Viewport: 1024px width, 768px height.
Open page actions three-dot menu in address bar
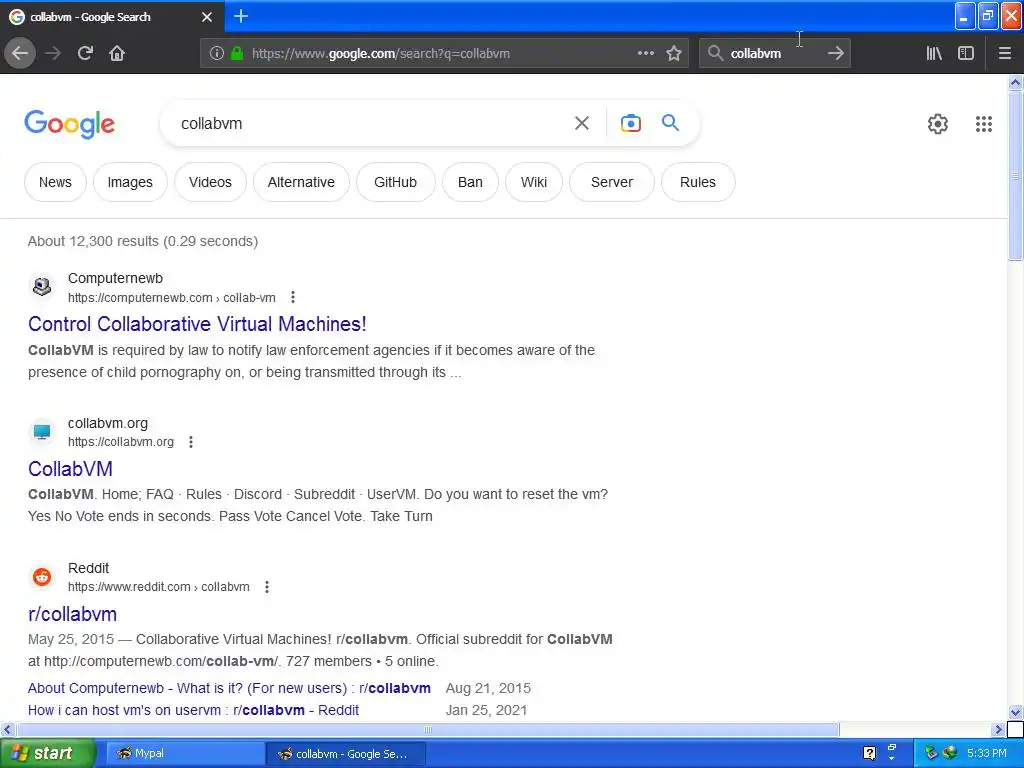pos(645,53)
